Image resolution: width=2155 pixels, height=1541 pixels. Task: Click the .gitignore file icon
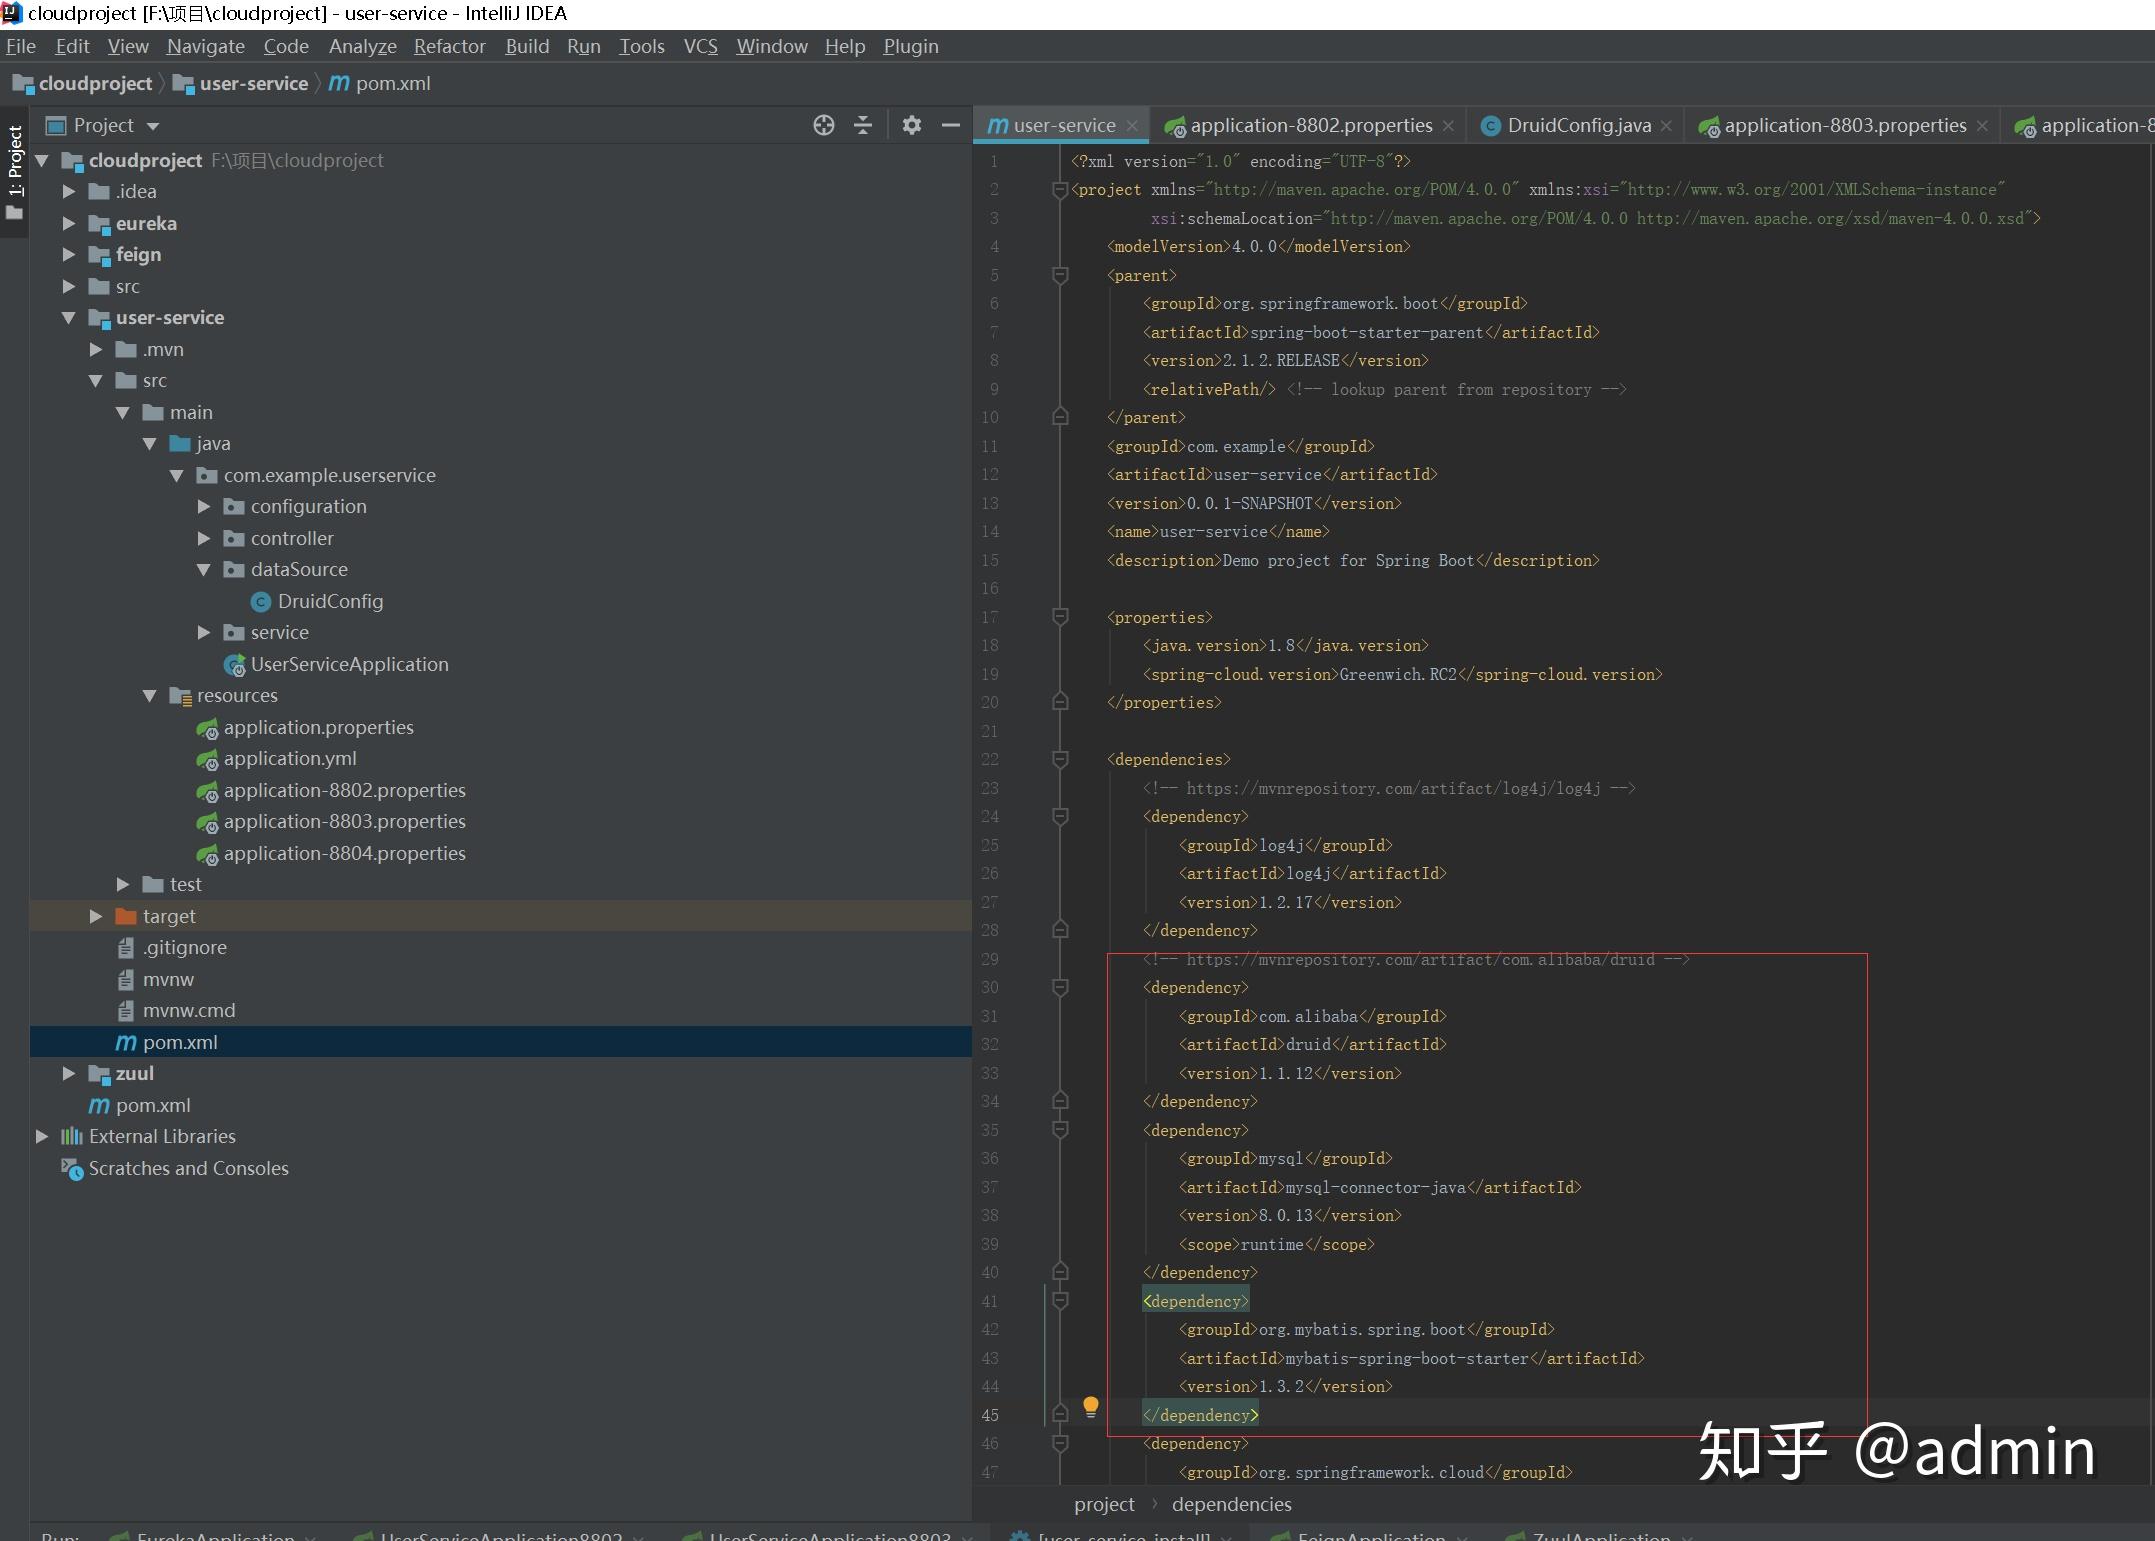coord(126,948)
